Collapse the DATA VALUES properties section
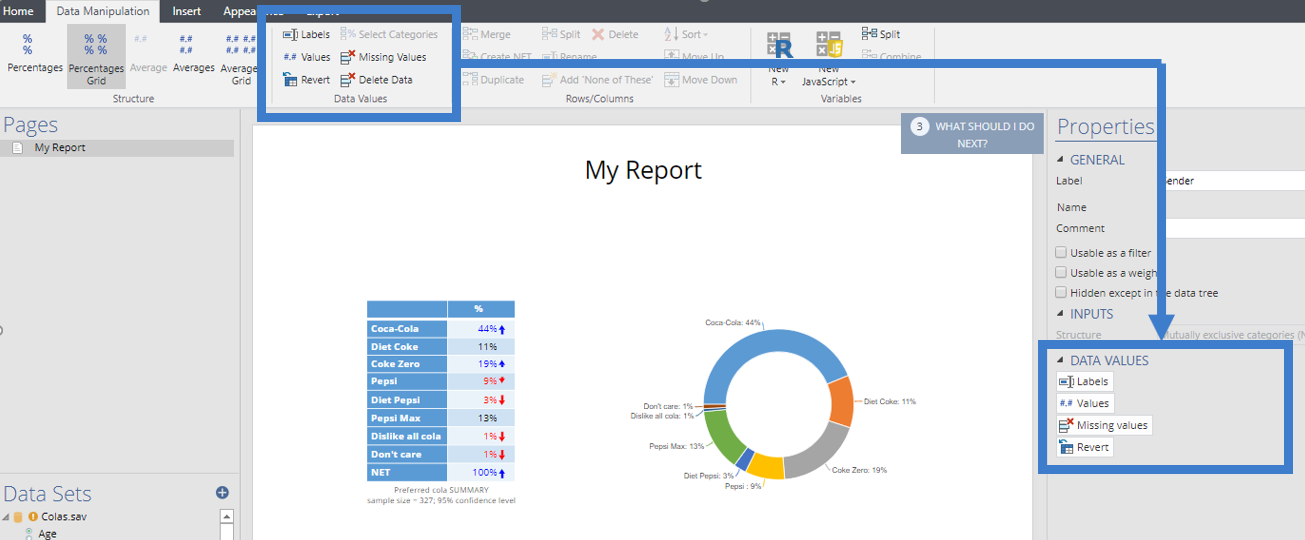 coord(1061,361)
